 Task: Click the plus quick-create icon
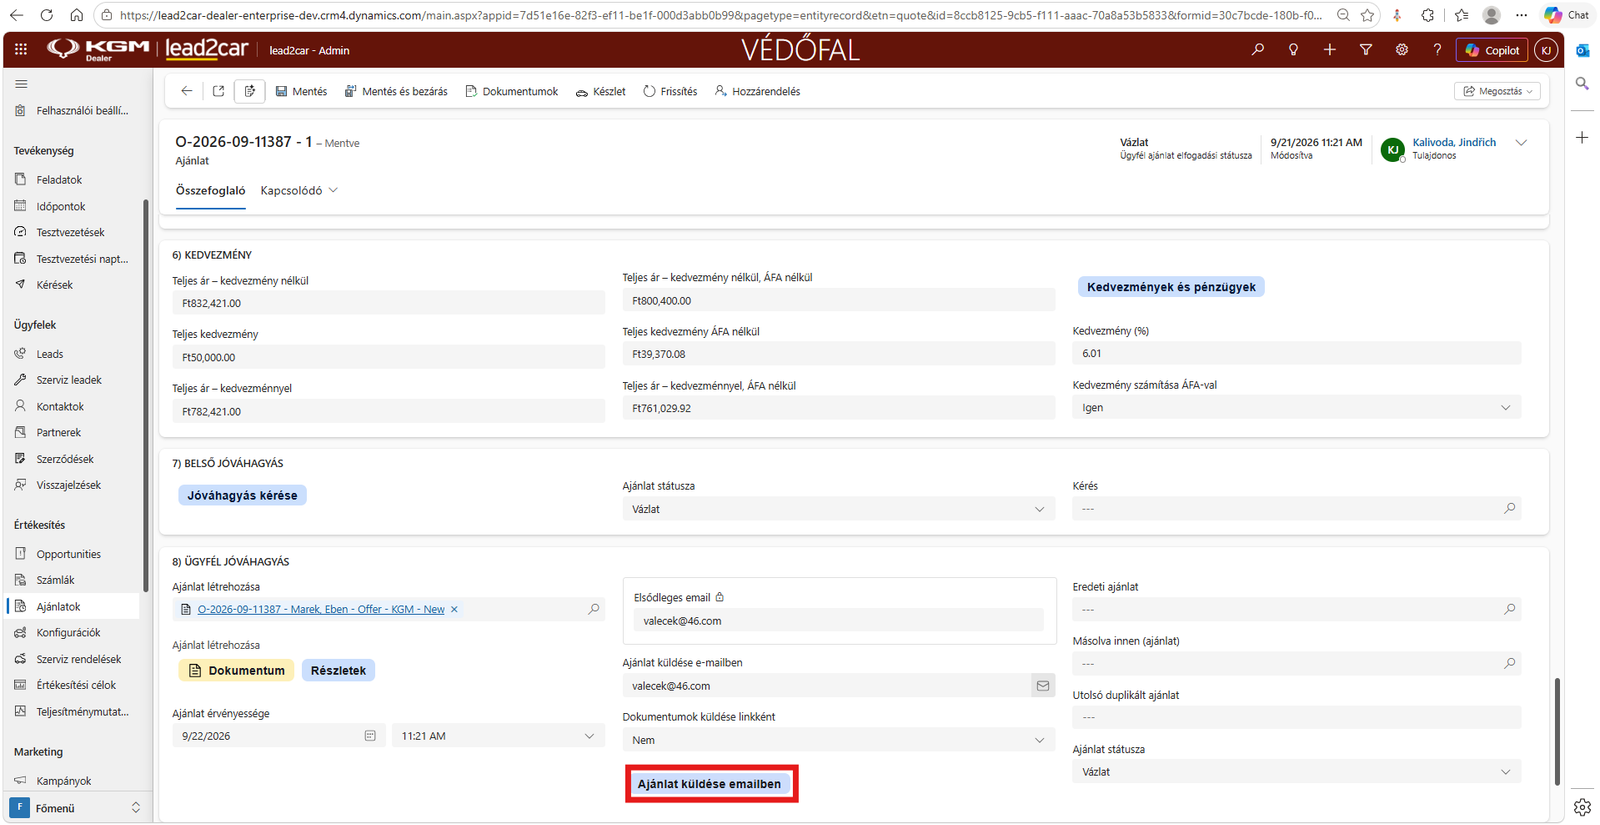coord(1330,49)
